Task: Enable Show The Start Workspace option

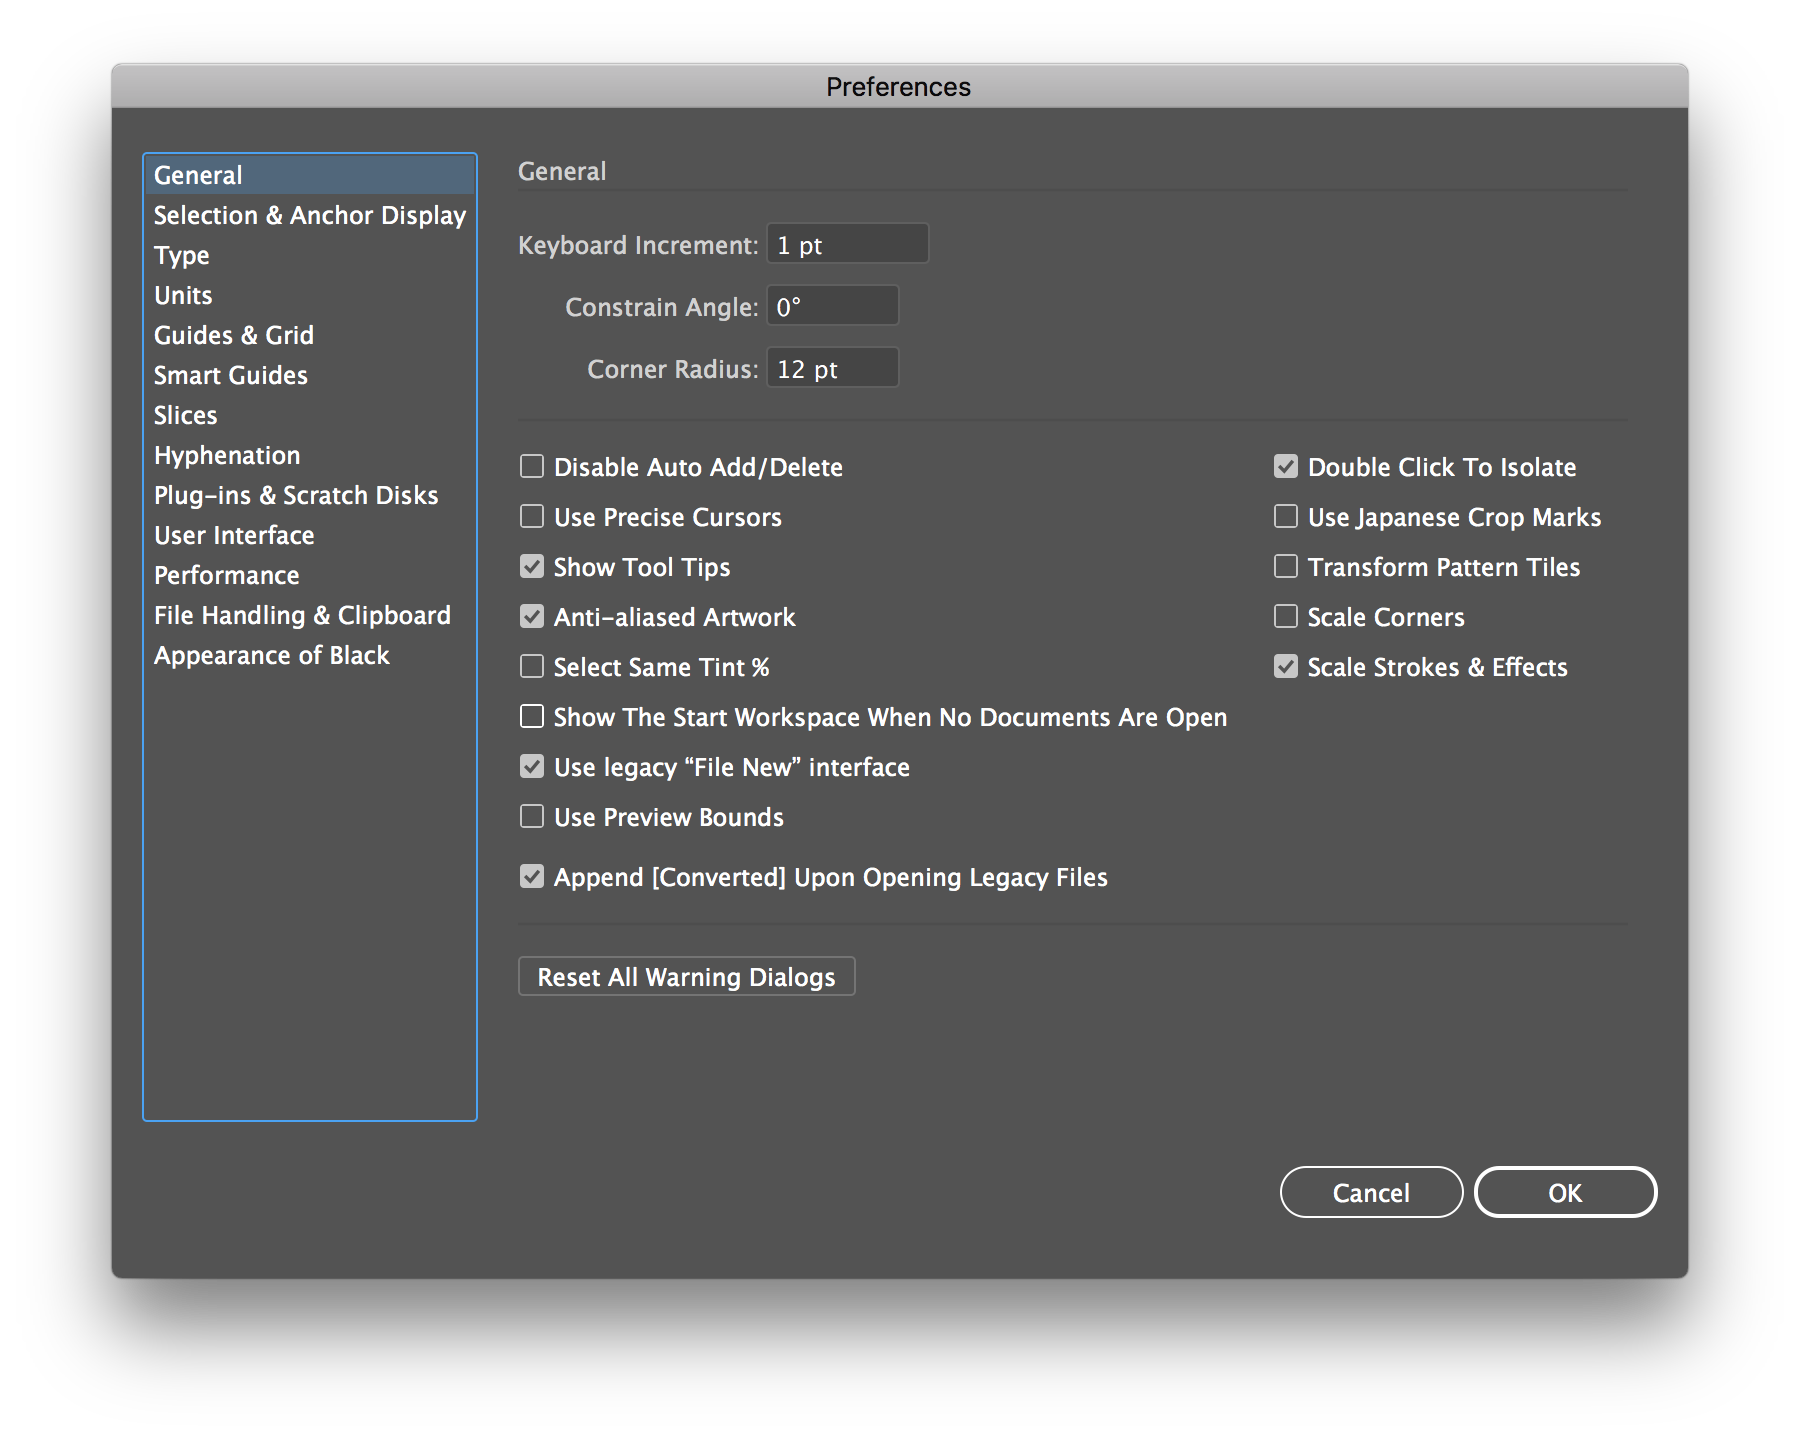Action: (532, 717)
